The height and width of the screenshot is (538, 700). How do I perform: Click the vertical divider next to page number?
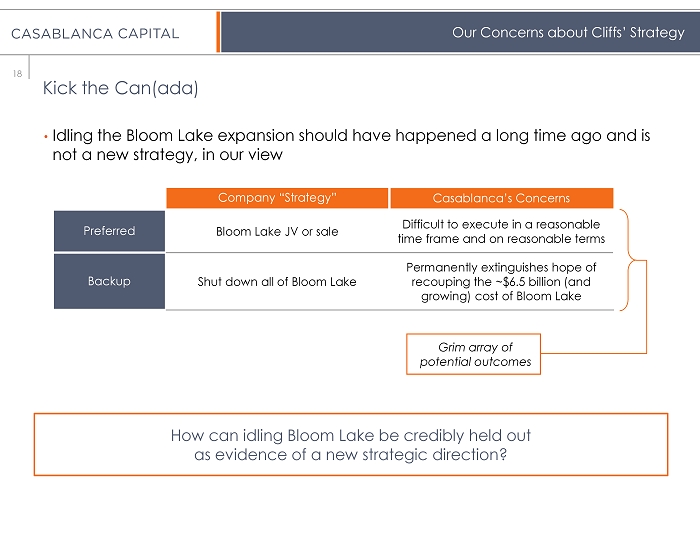31,67
